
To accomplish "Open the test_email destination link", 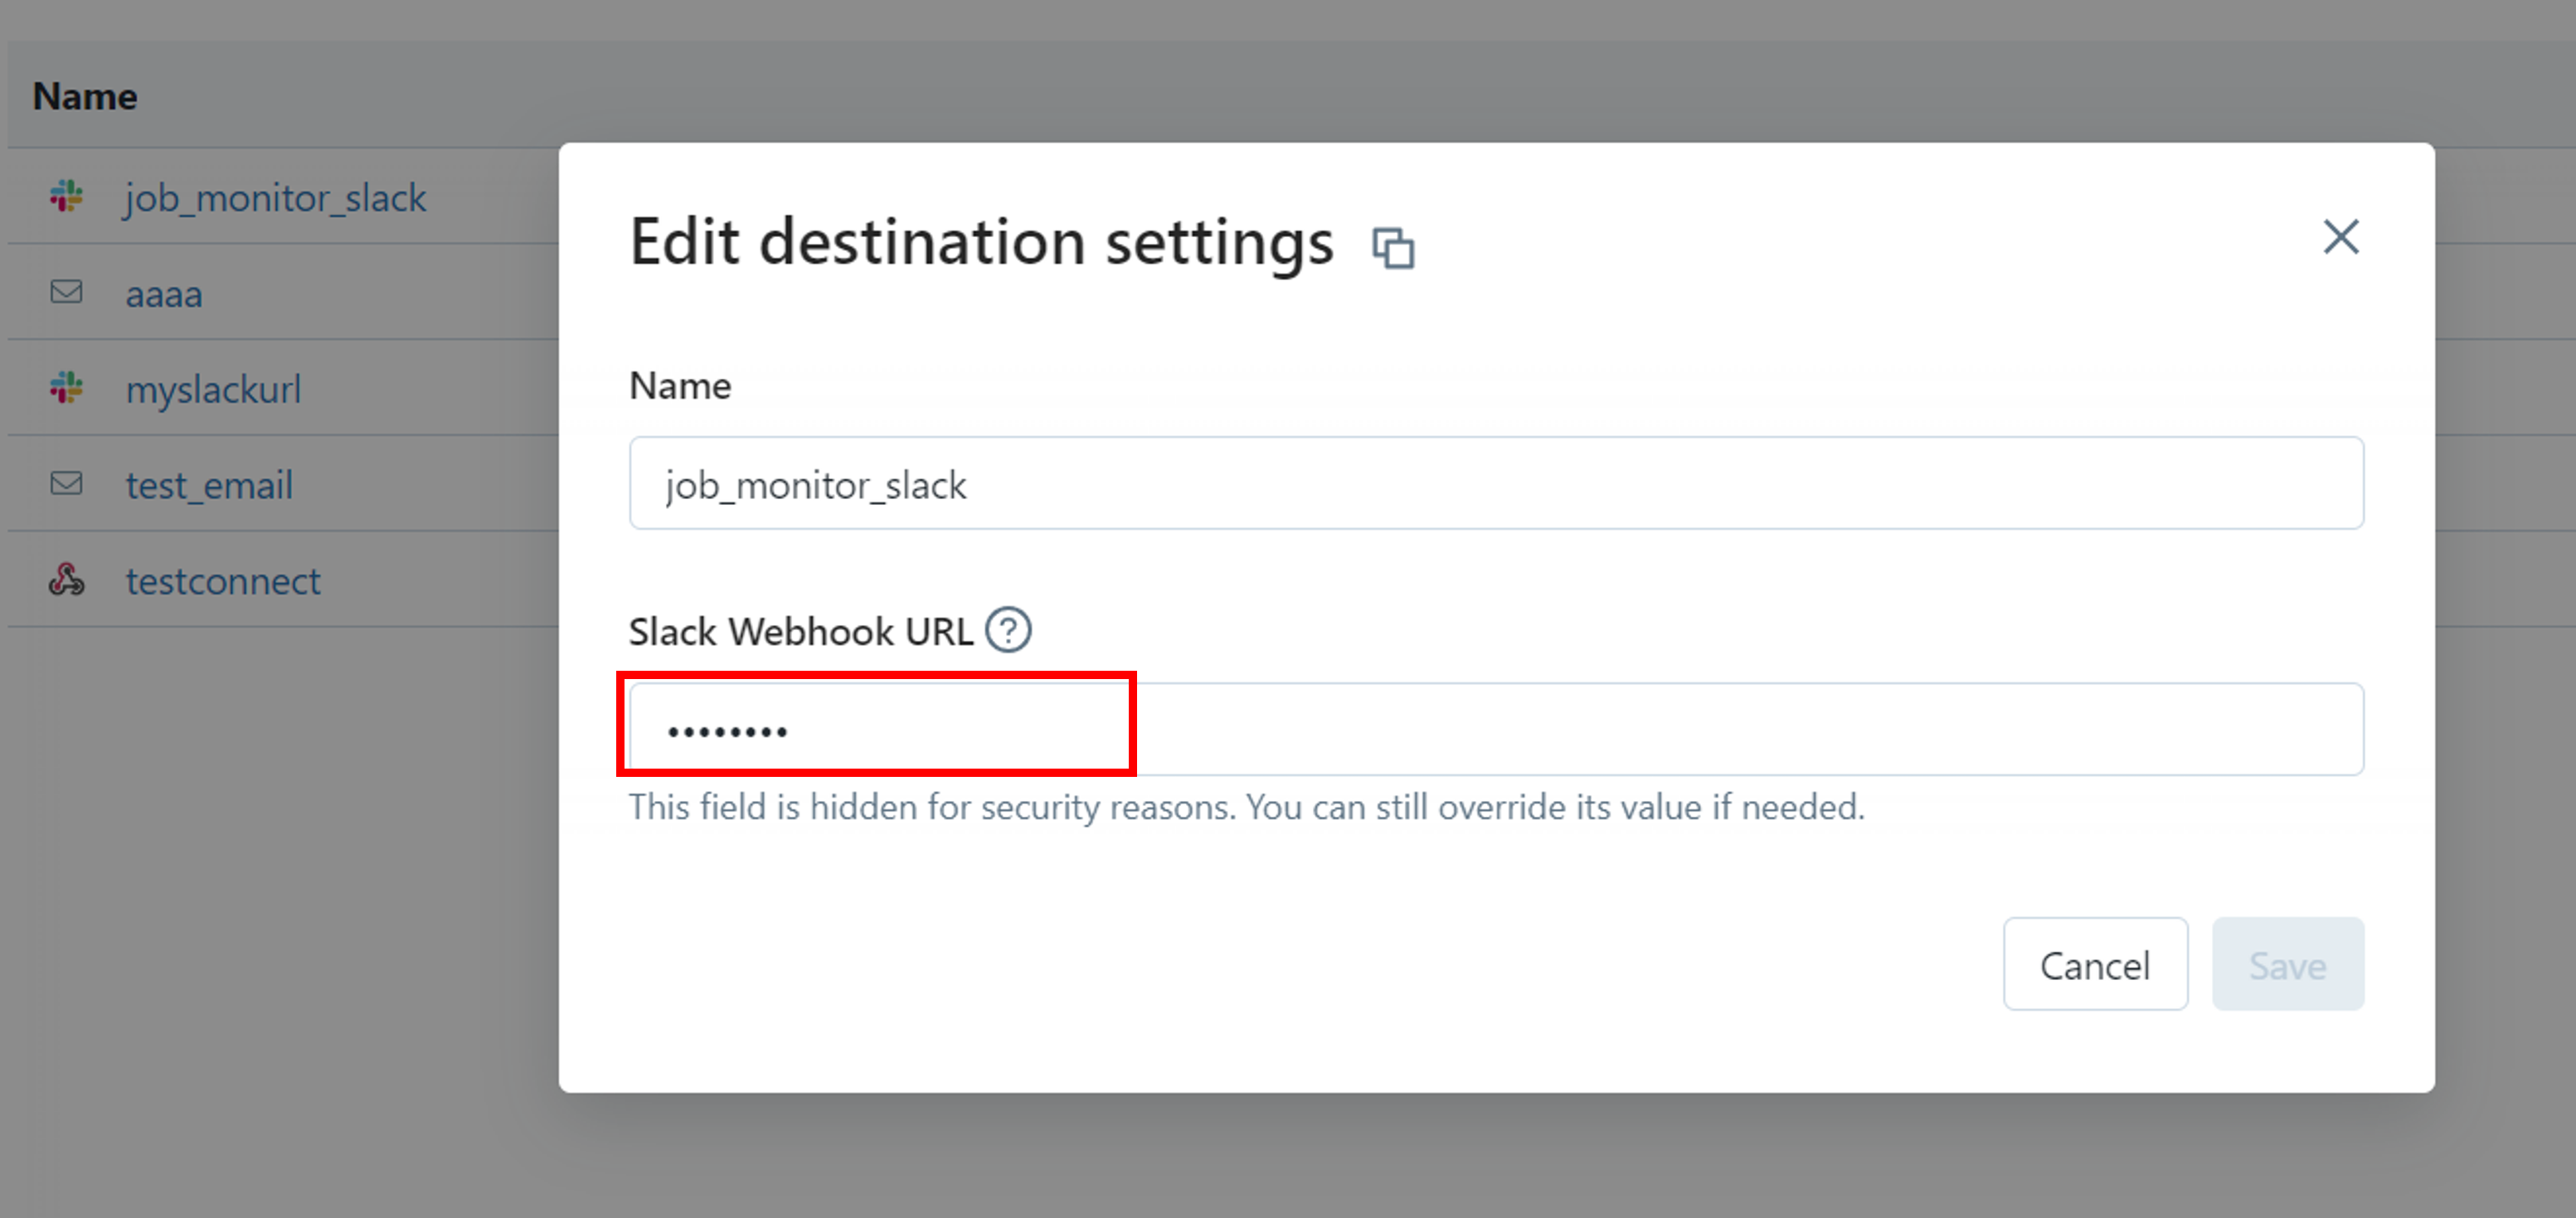I will 209,485.
